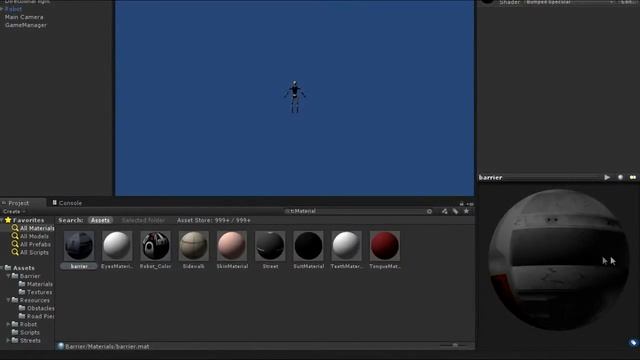
Task: Click the Barrier/Materials/barrier.mat path
Action: [107, 347]
